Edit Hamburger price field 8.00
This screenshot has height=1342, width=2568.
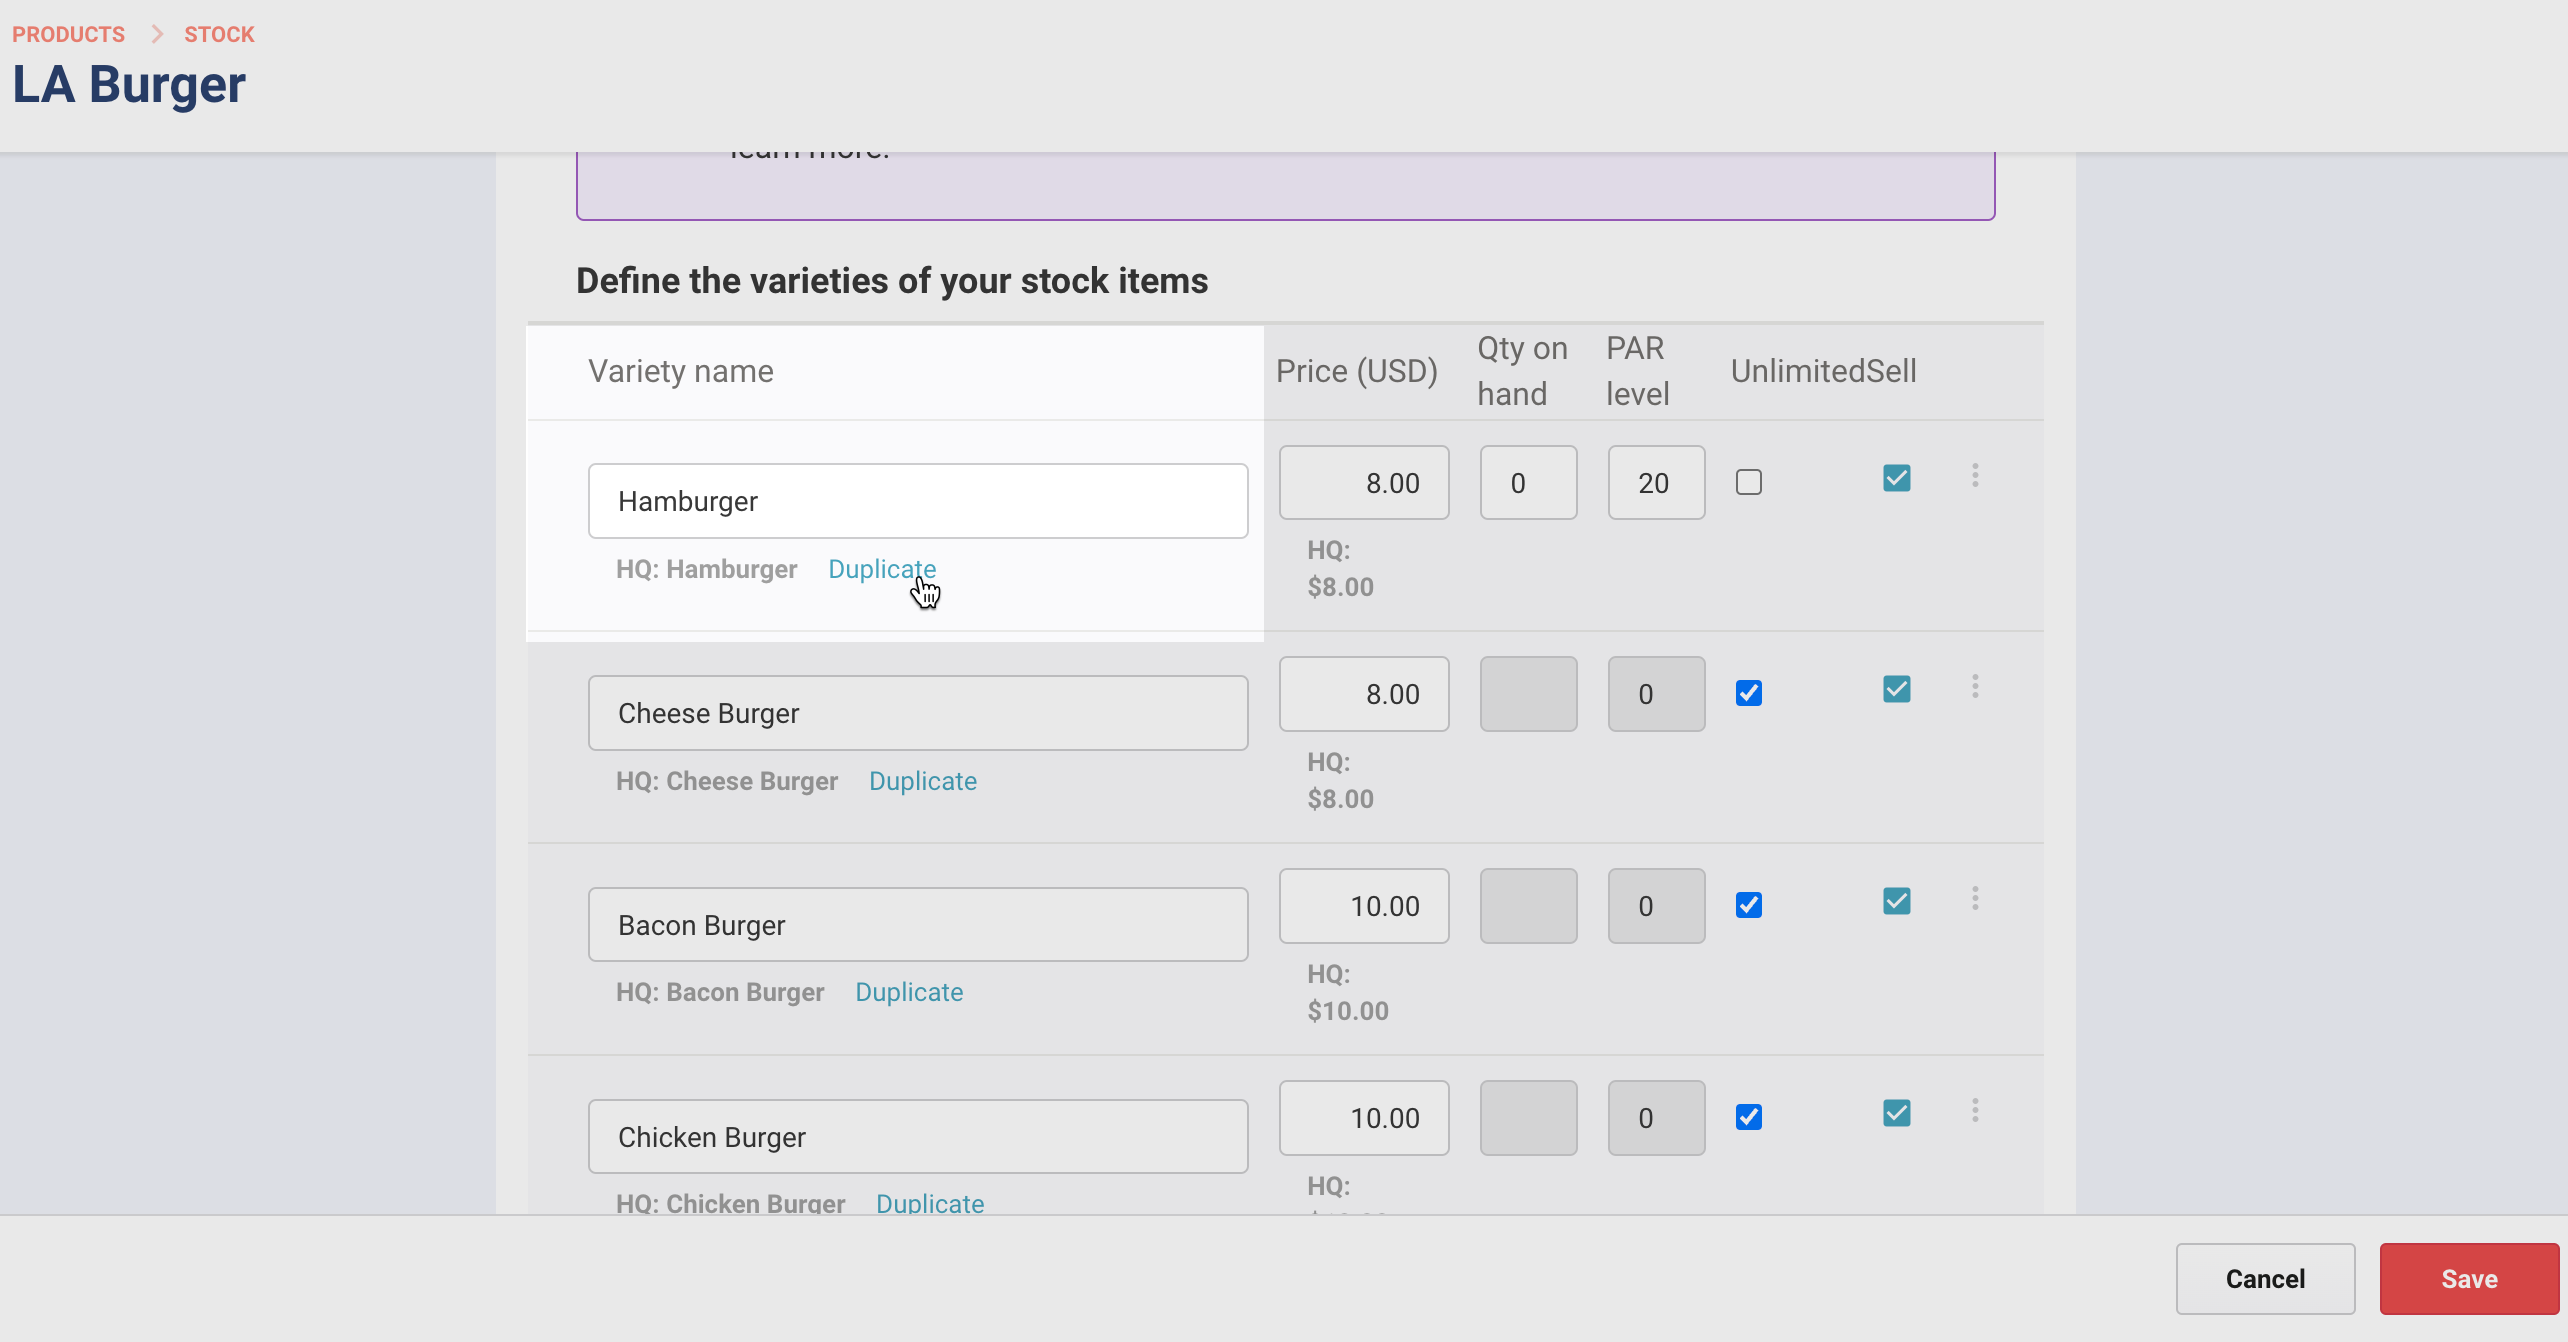pos(1364,483)
